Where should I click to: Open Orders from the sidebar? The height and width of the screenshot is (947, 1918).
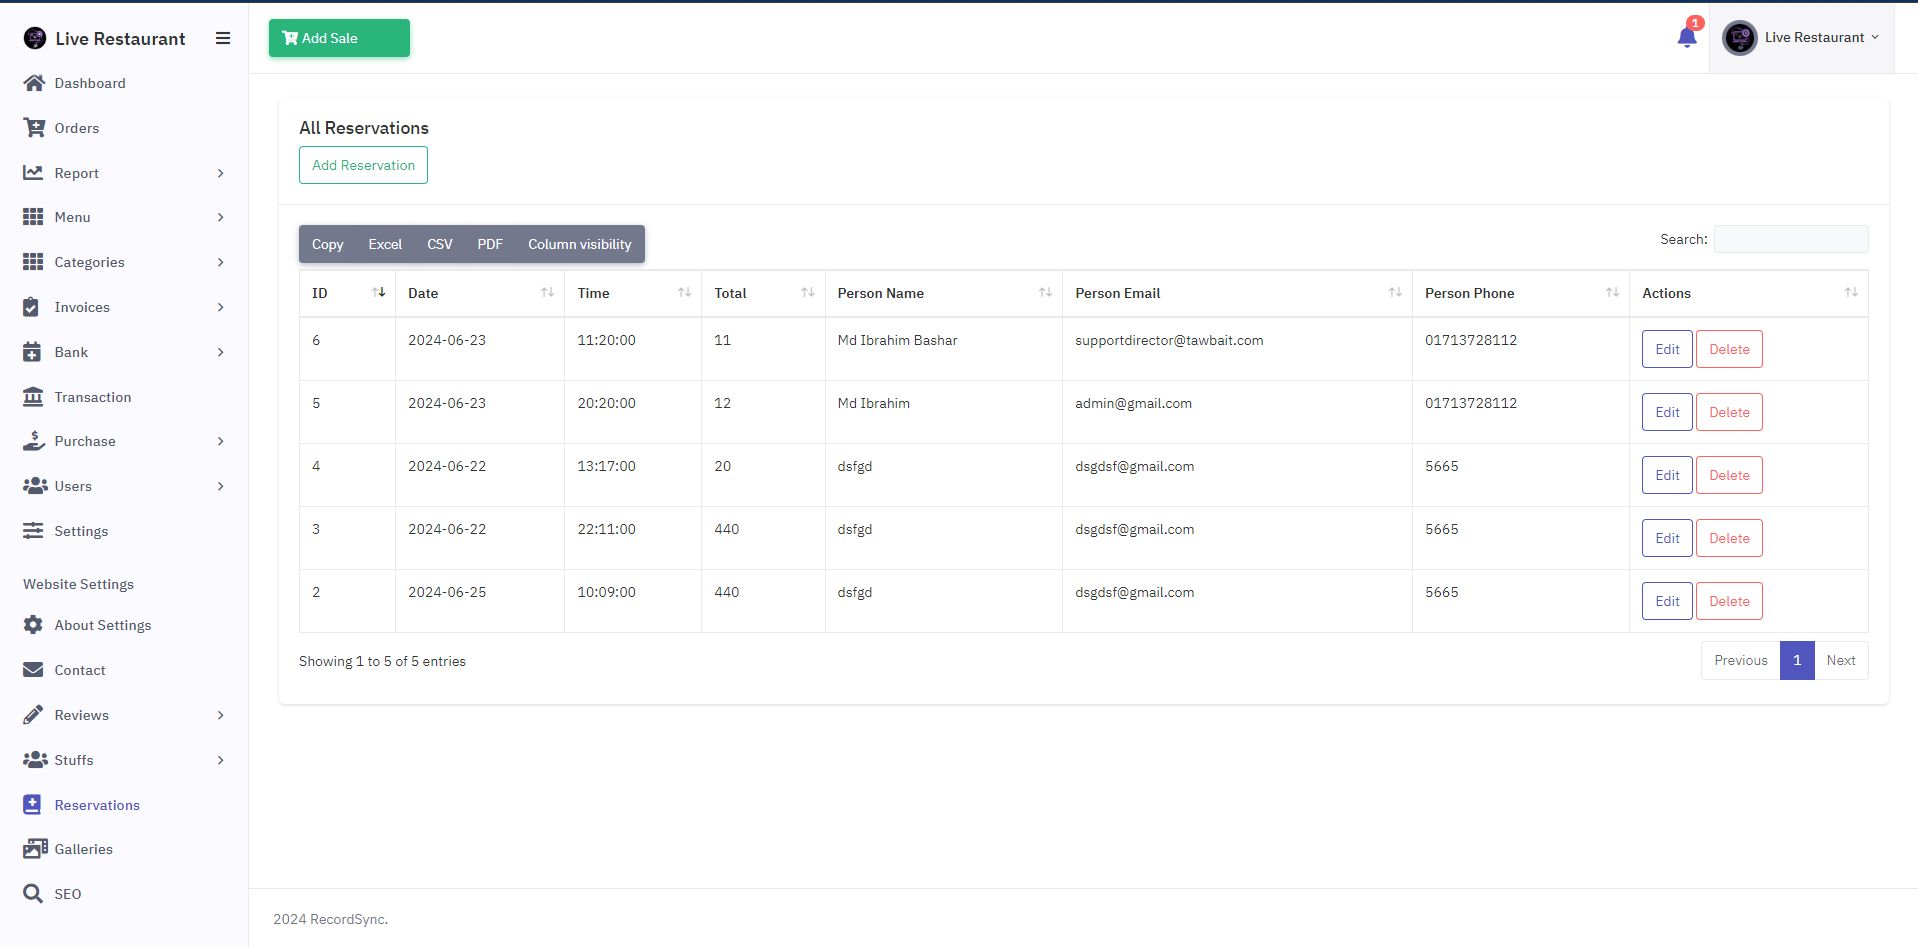coord(77,128)
